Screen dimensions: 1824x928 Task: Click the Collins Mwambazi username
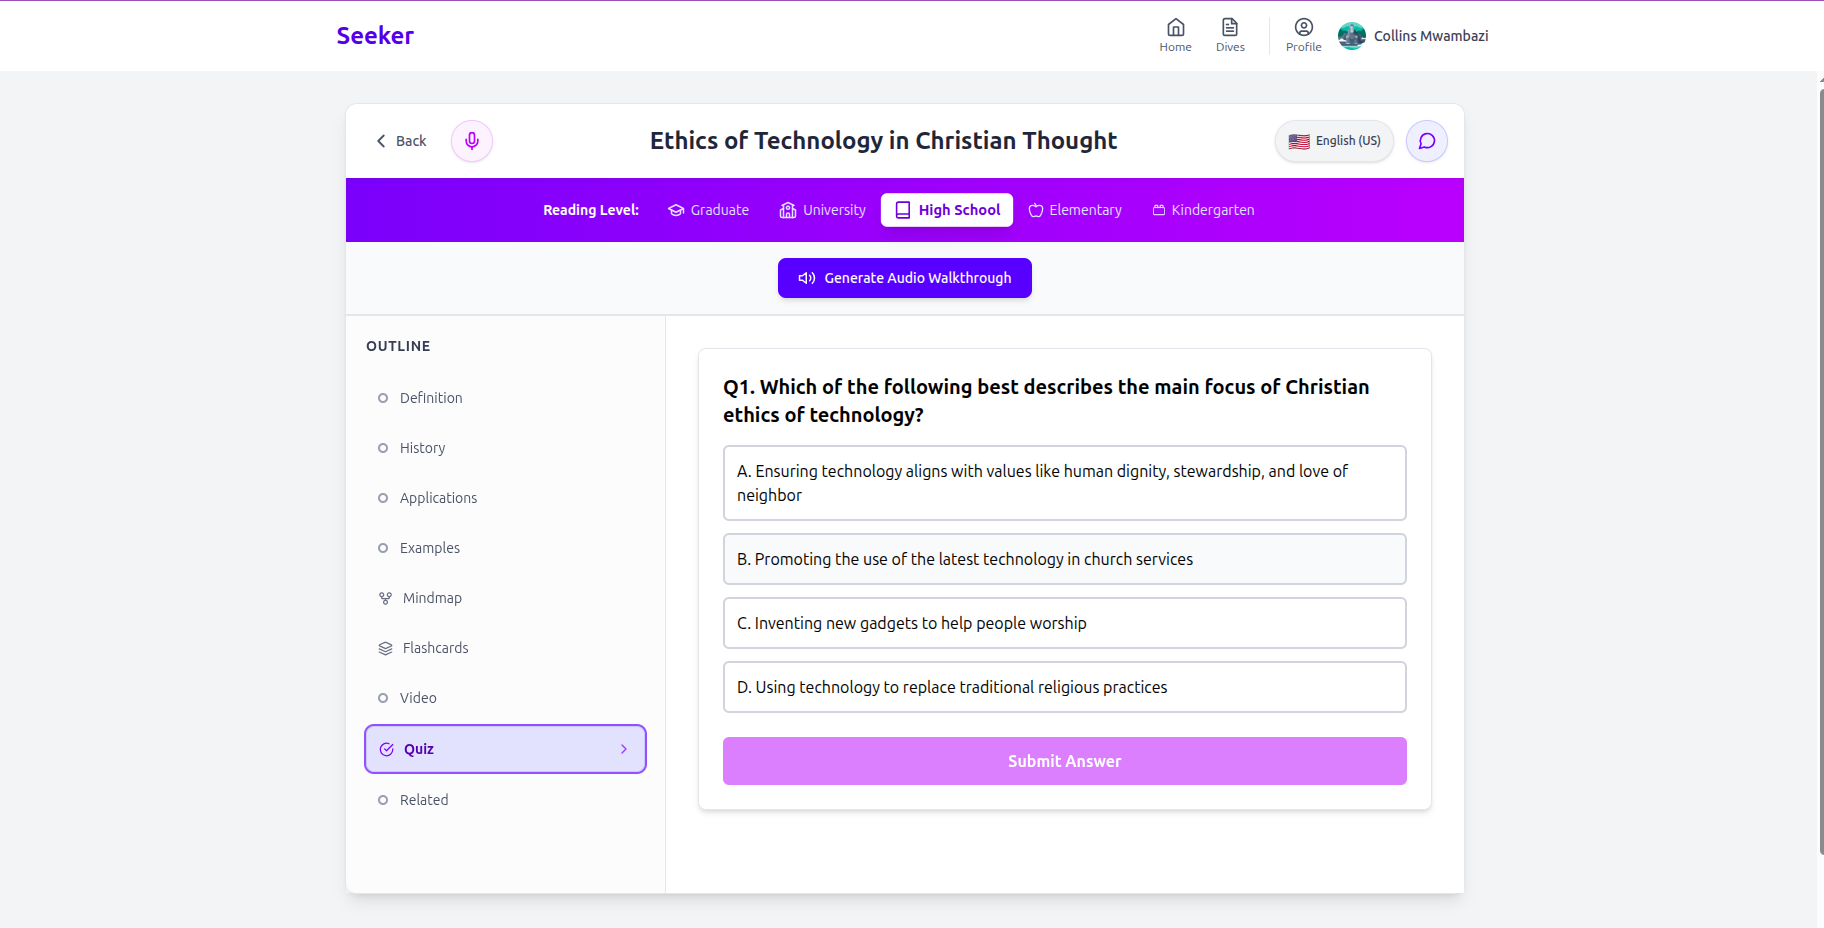[1431, 36]
